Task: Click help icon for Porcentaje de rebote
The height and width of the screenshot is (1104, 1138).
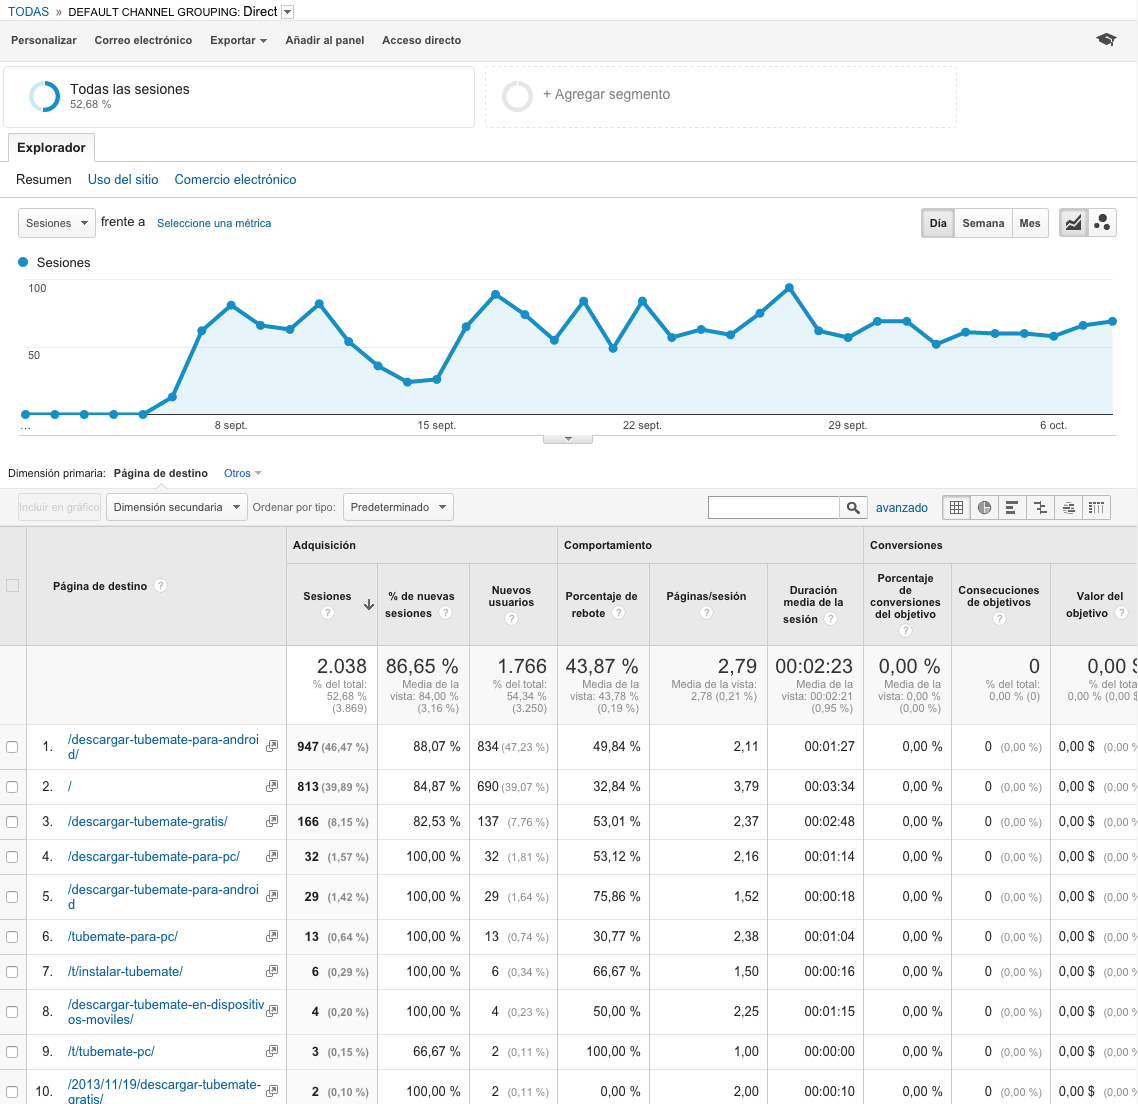Action: point(618,613)
